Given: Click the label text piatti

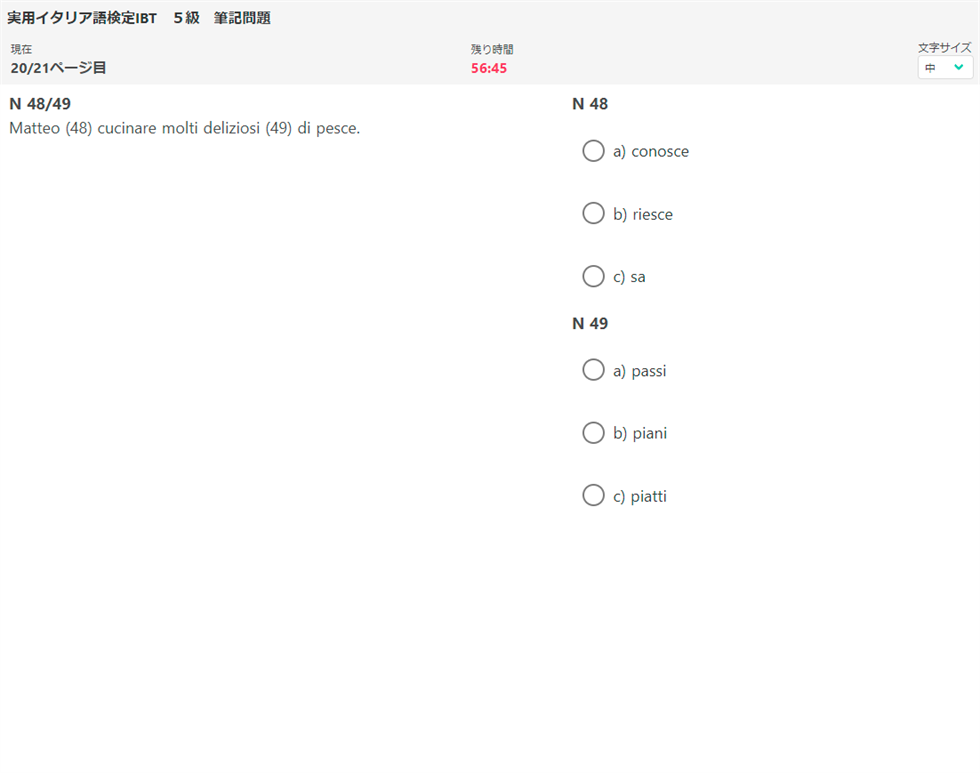Looking at the screenshot, I should coord(649,496).
